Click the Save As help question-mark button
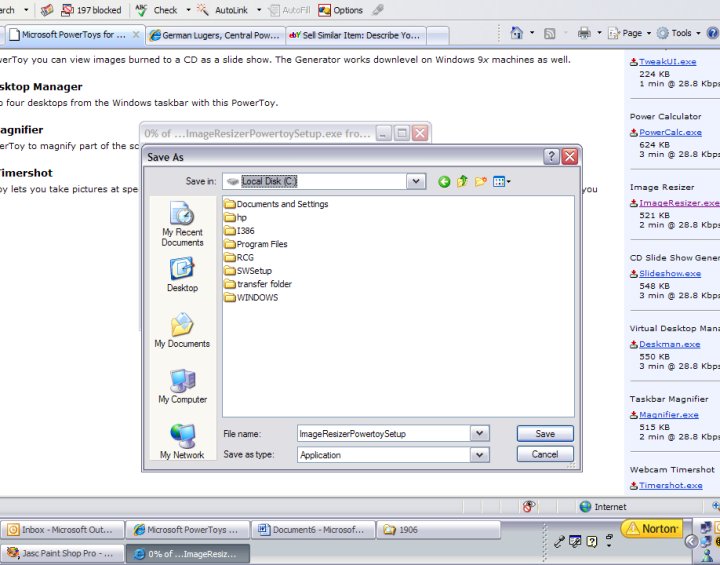 tap(551, 157)
